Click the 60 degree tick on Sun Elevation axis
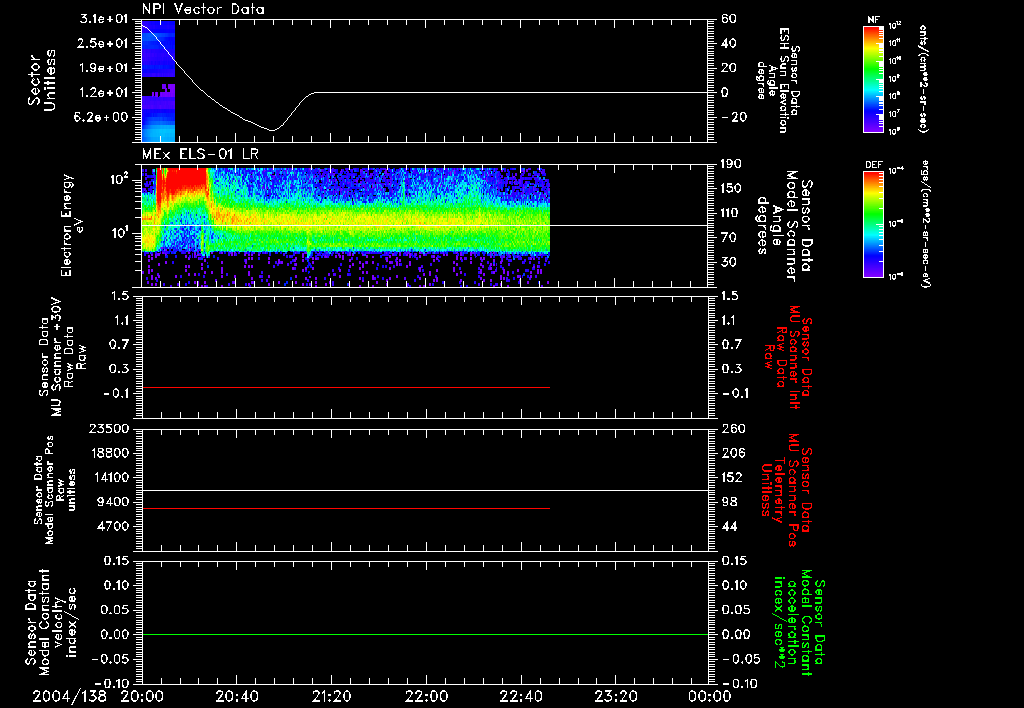1024x708 pixels. (x=729, y=19)
